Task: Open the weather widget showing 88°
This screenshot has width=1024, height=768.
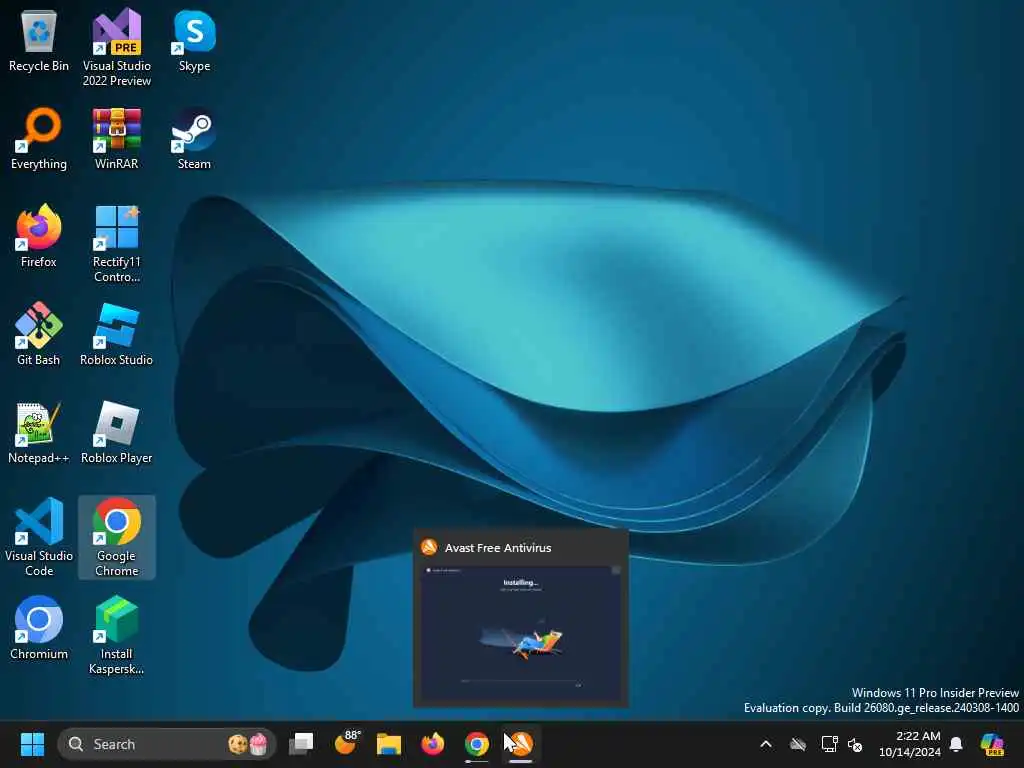Action: tap(347, 744)
